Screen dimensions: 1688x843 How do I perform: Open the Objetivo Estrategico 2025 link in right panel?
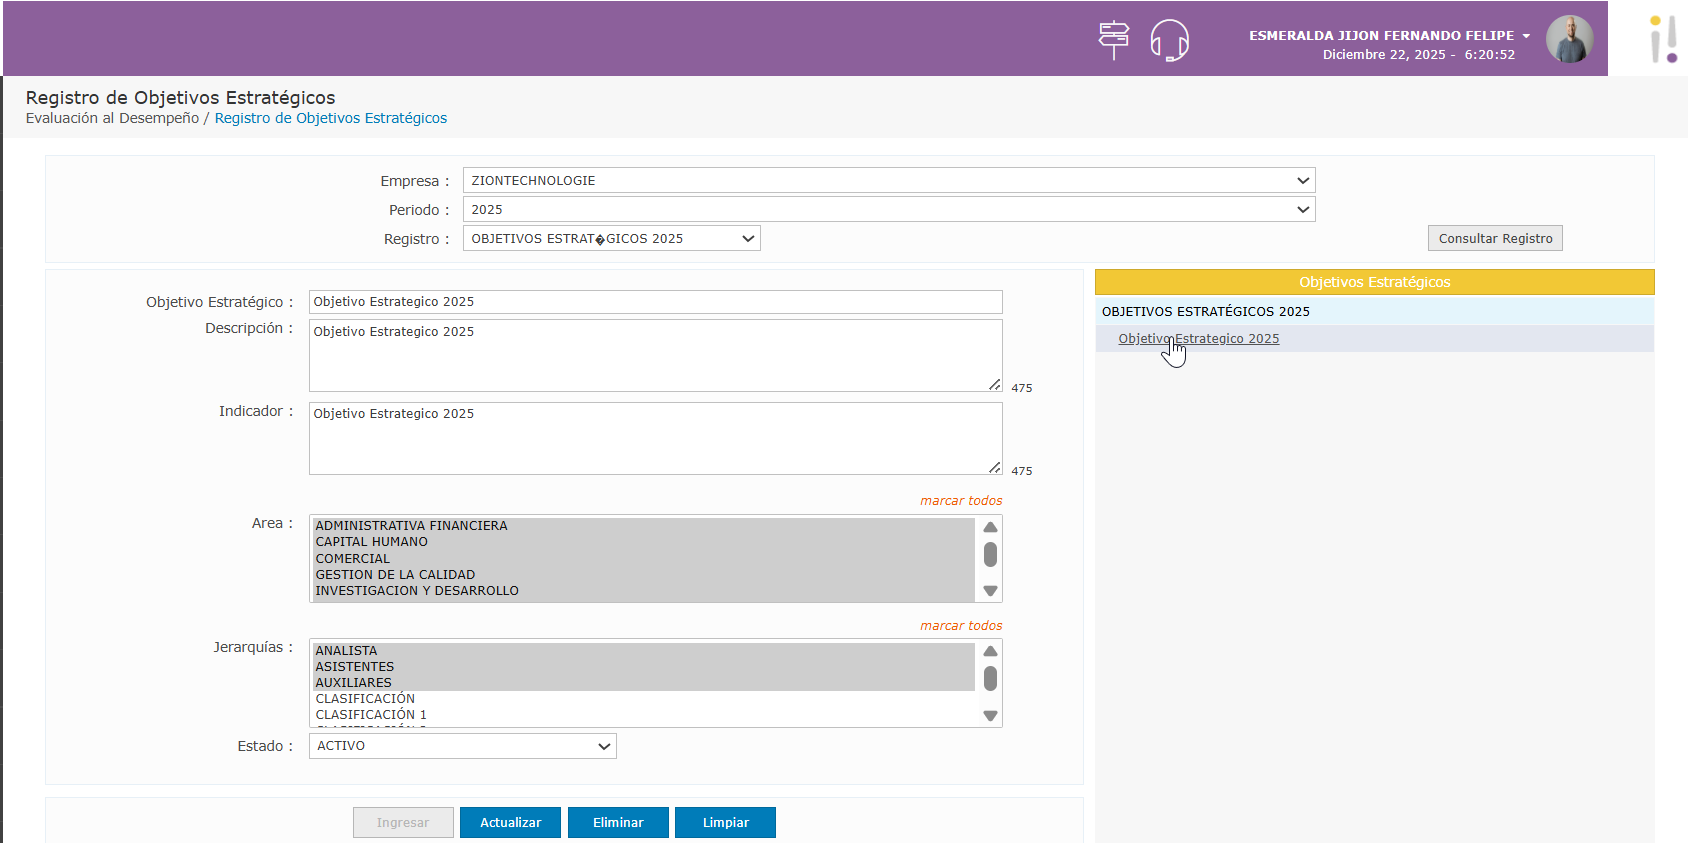(x=1198, y=338)
